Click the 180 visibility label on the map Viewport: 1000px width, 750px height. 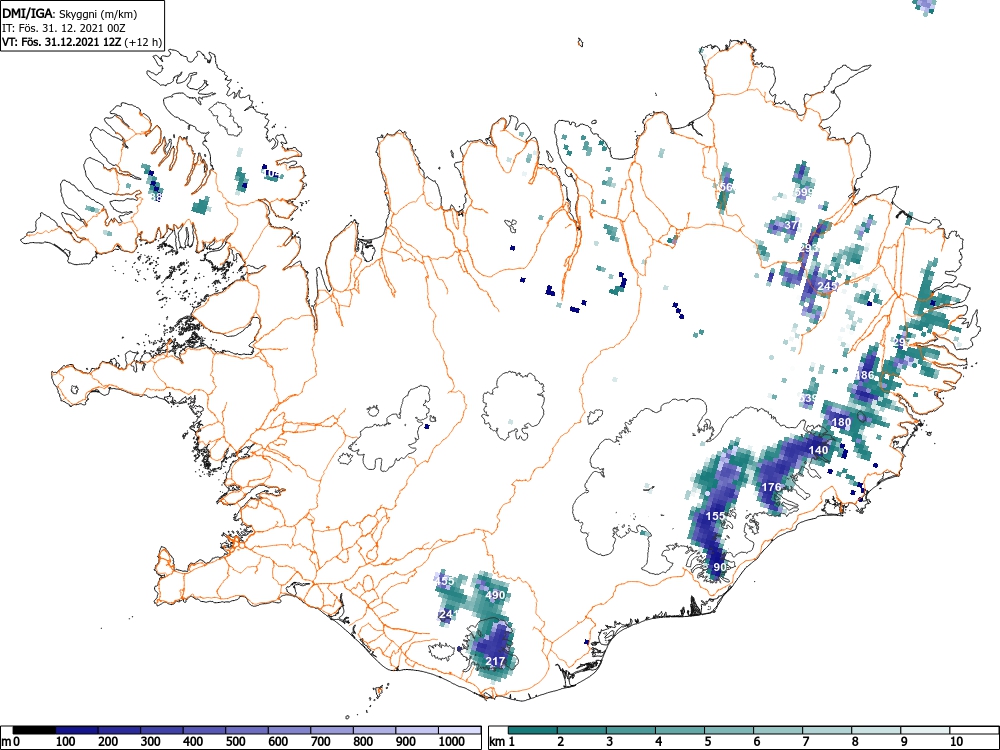coord(841,422)
